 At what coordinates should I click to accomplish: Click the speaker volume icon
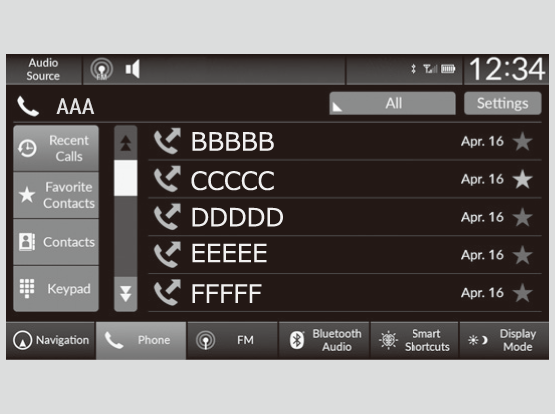pyautogui.click(x=133, y=69)
